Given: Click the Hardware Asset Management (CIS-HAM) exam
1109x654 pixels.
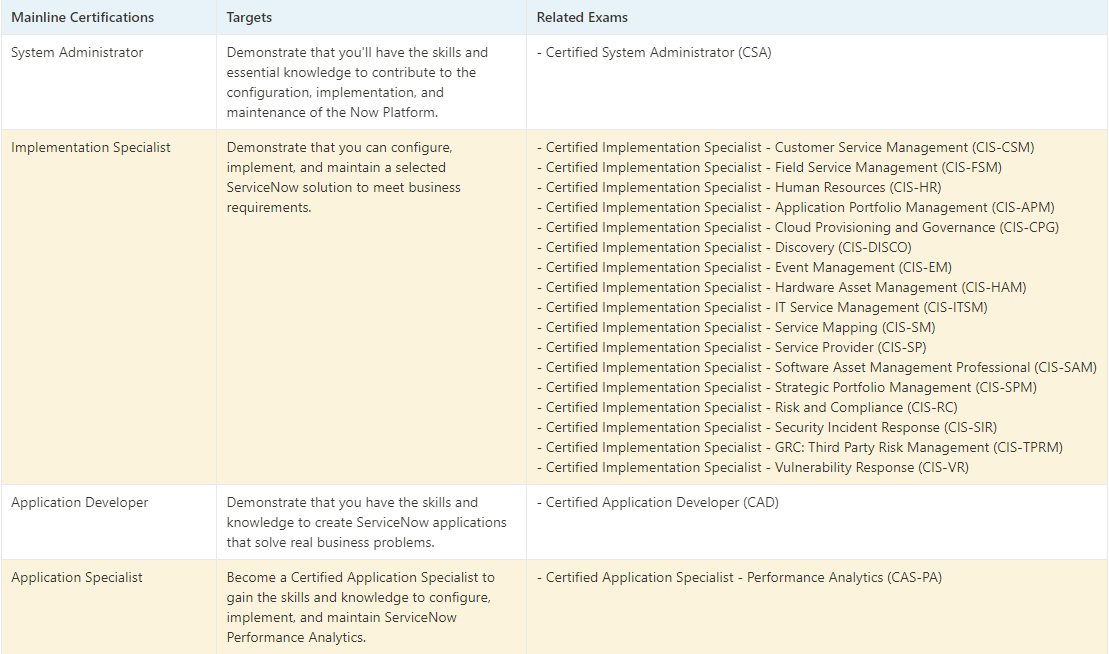Looking at the screenshot, I should (x=782, y=287).
